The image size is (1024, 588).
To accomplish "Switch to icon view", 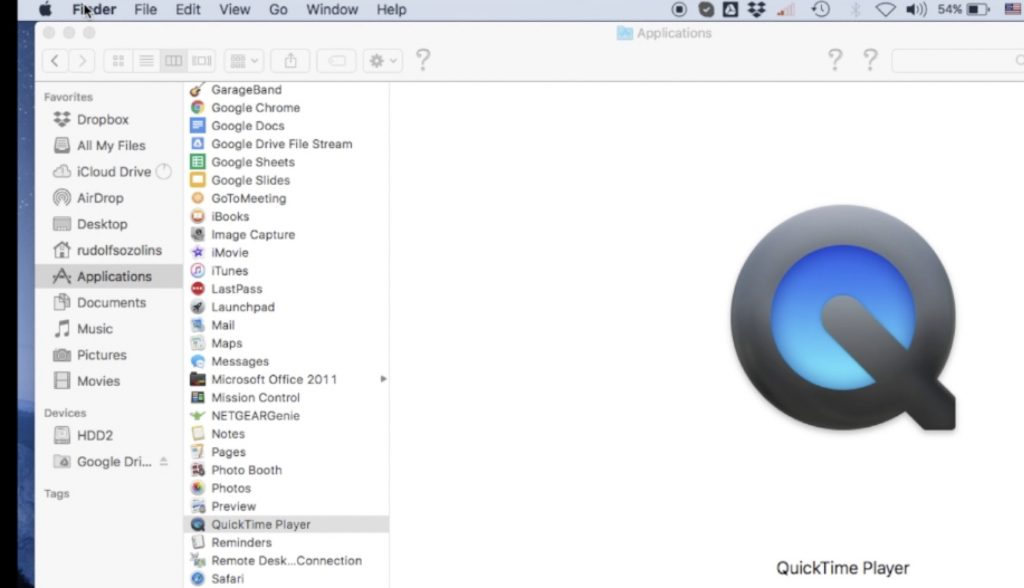I will coord(118,61).
